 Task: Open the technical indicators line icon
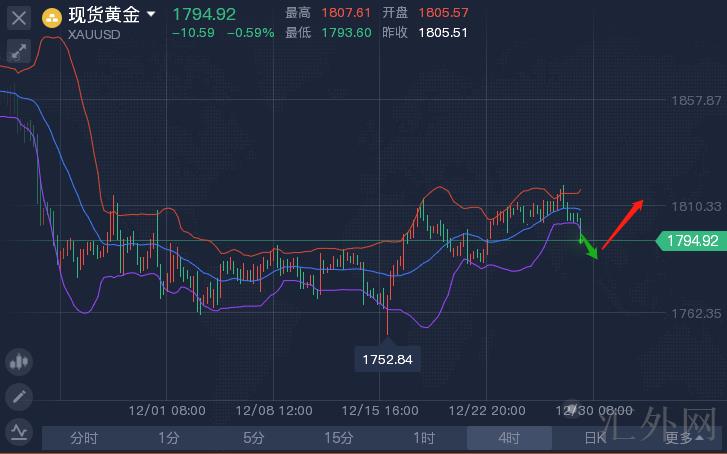(x=19, y=431)
